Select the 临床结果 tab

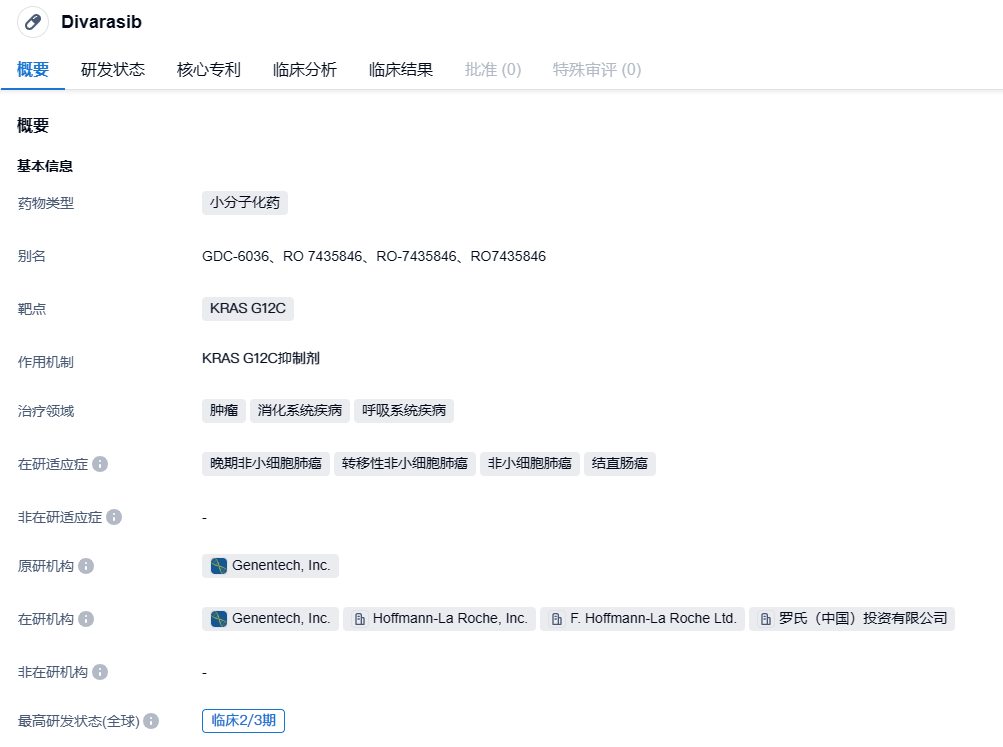[x=401, y=70]
